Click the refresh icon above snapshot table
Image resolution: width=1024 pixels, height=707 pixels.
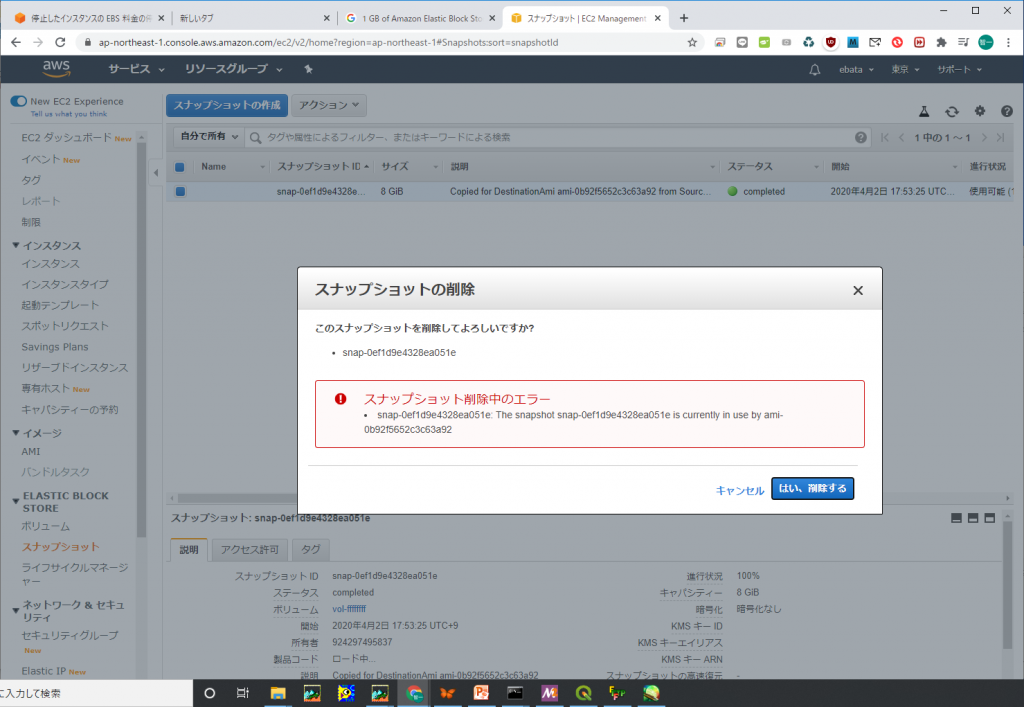(x=952, y=112)
